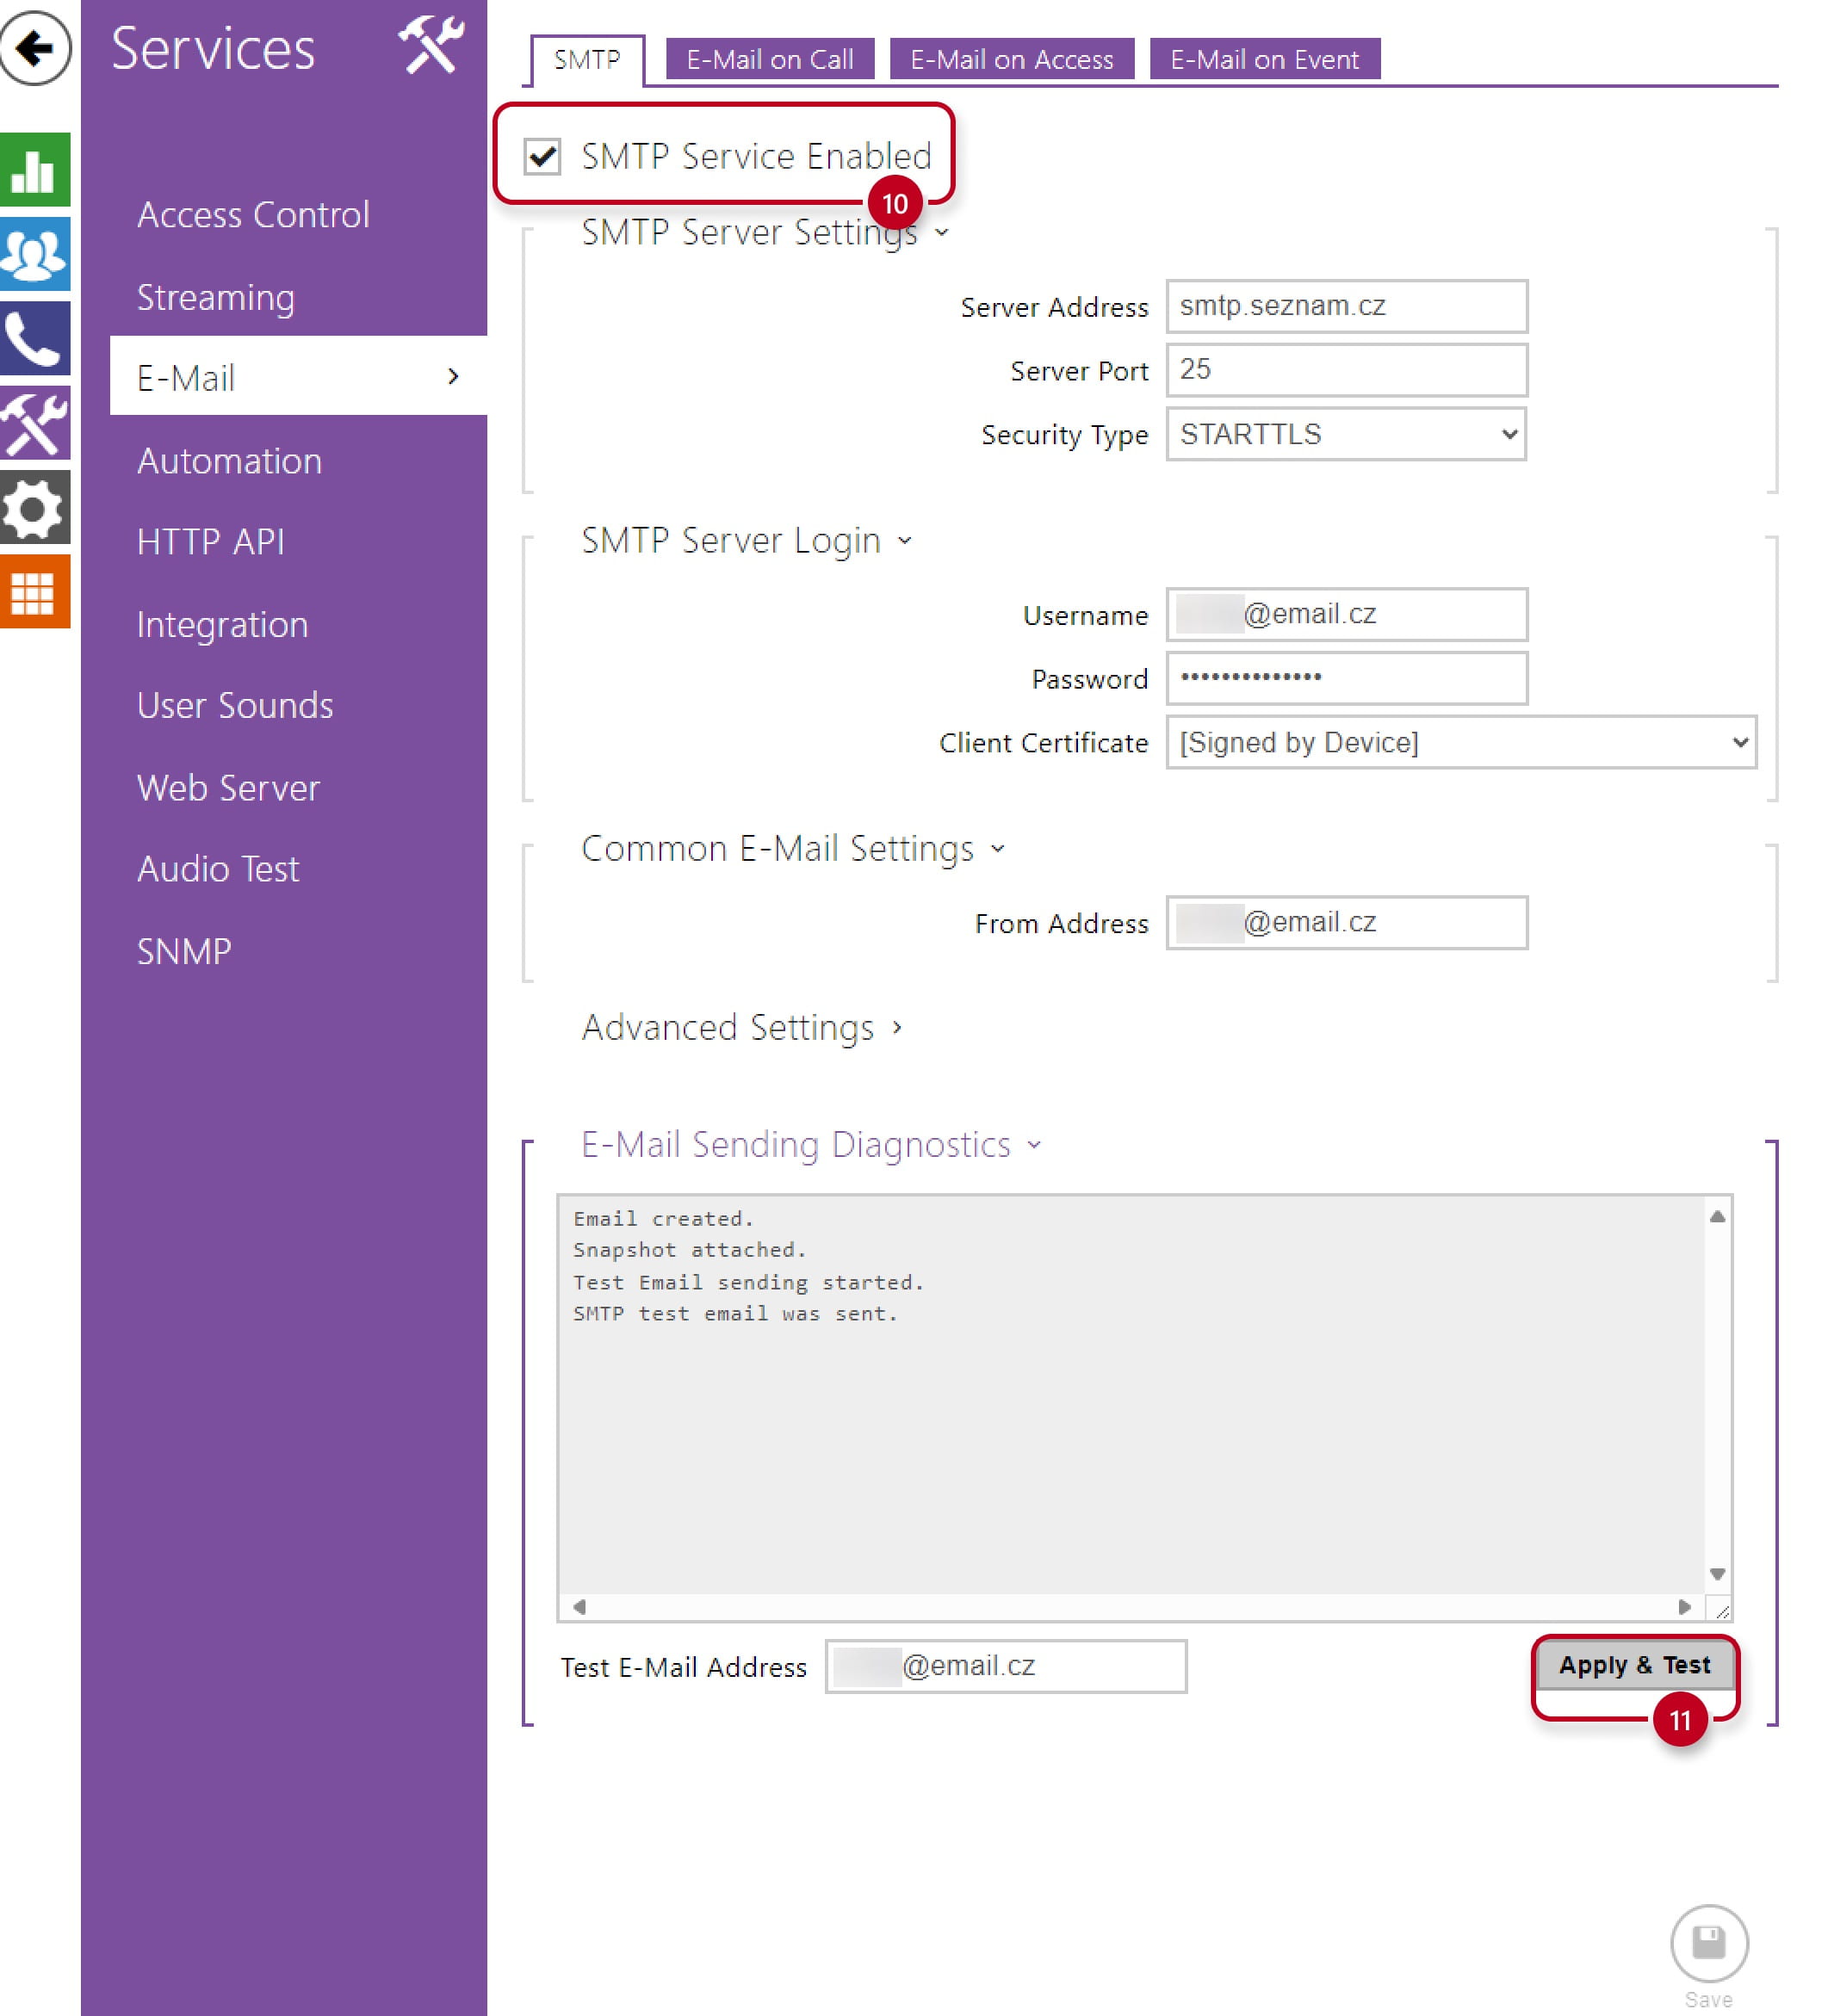Click the Server Address field
Image resolution: width=1834 pixels, height=2016 pixels.
(x=1346, y=306)
